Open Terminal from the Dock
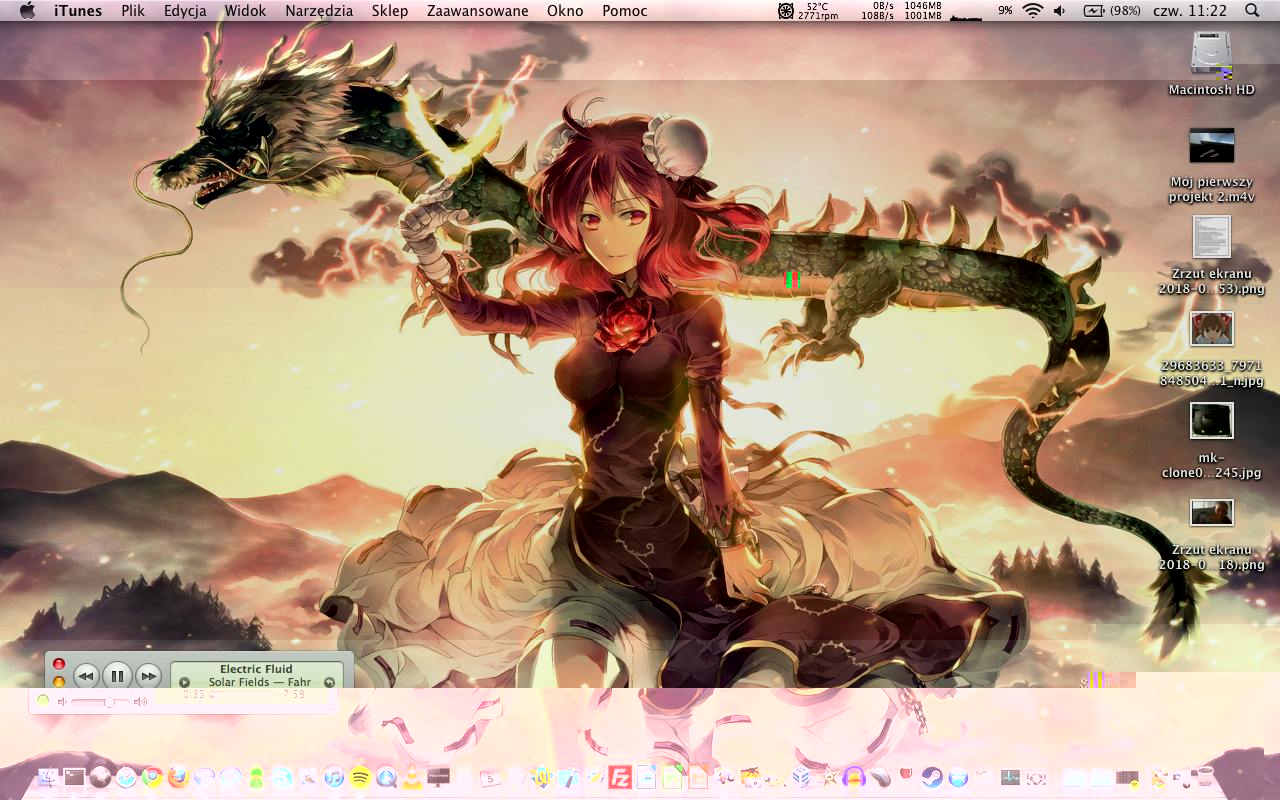1280x800 pixels. [75, 777]
